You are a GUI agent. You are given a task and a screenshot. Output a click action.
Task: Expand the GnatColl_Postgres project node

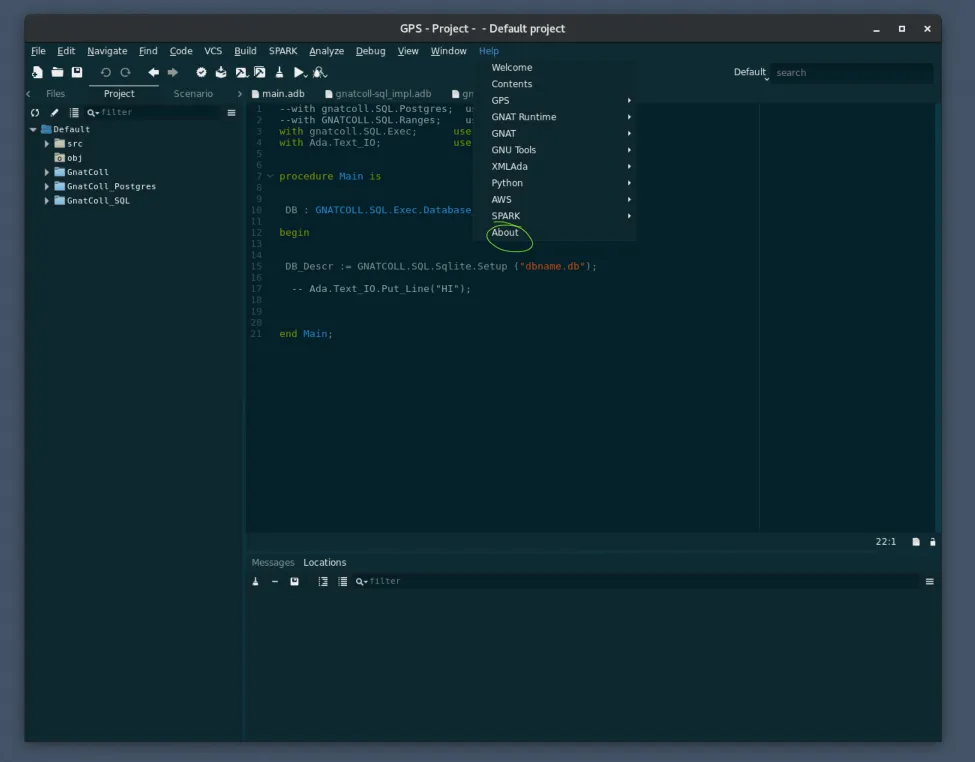point(47,186)
